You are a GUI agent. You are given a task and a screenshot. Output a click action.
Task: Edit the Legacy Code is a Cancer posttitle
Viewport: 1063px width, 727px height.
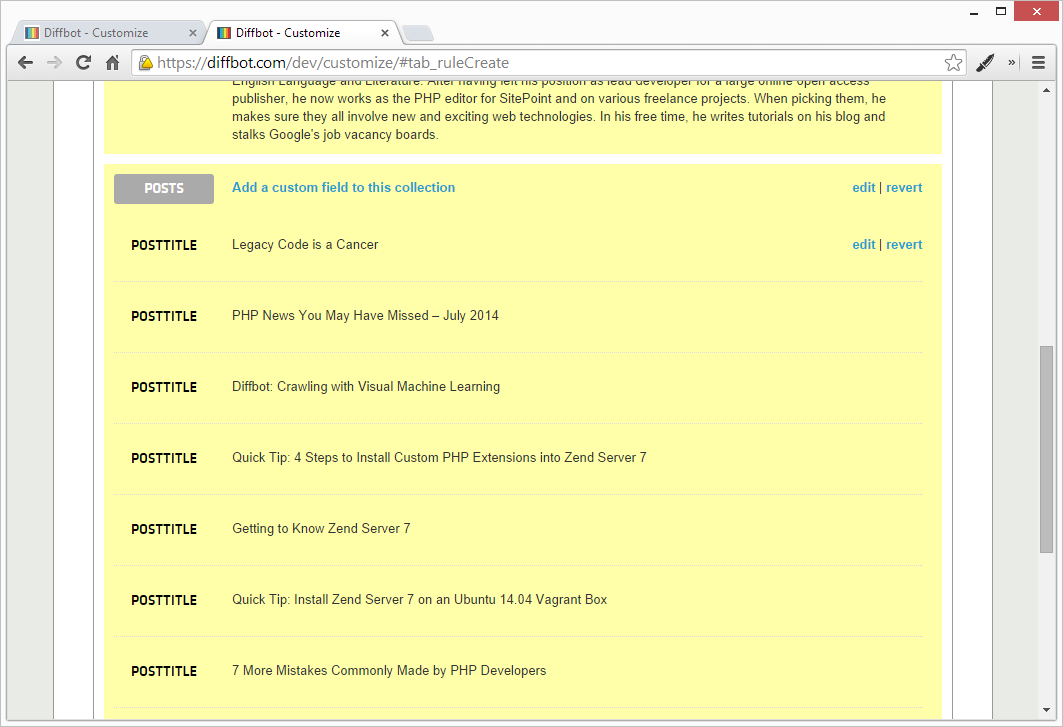pos(863,244)
